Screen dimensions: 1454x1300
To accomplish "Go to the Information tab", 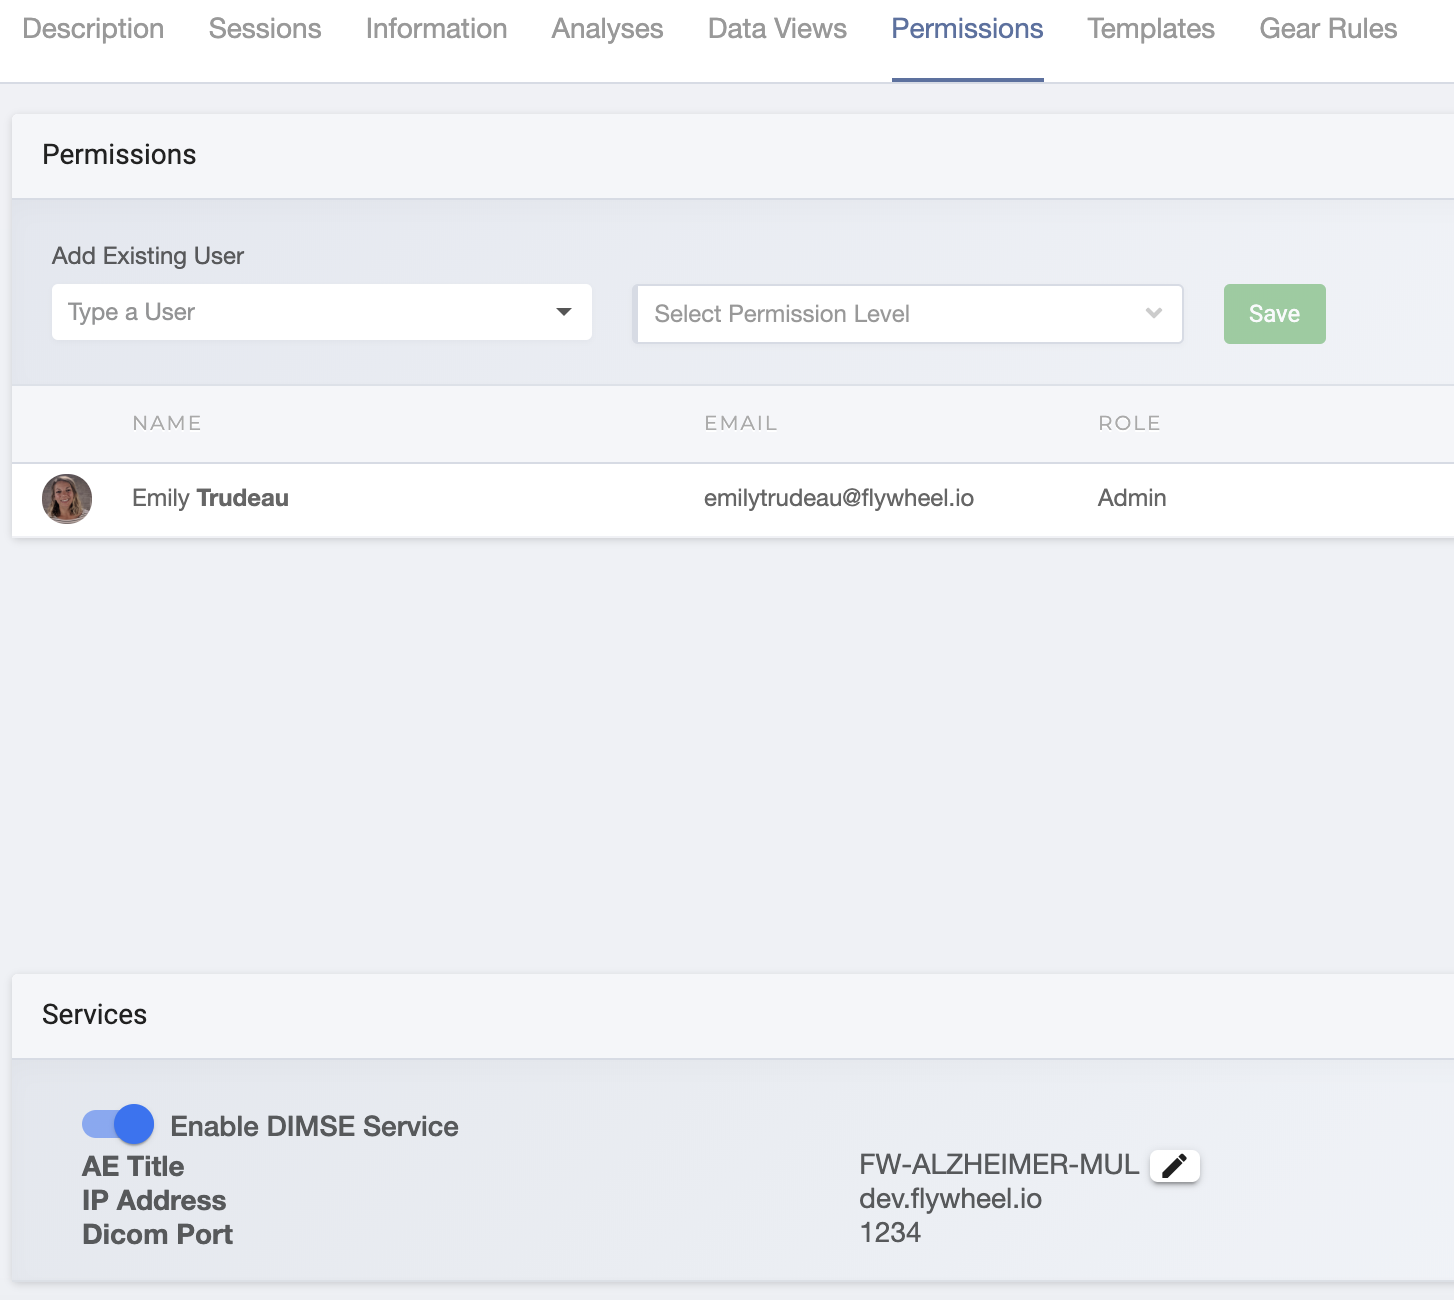I will point(436,29).
